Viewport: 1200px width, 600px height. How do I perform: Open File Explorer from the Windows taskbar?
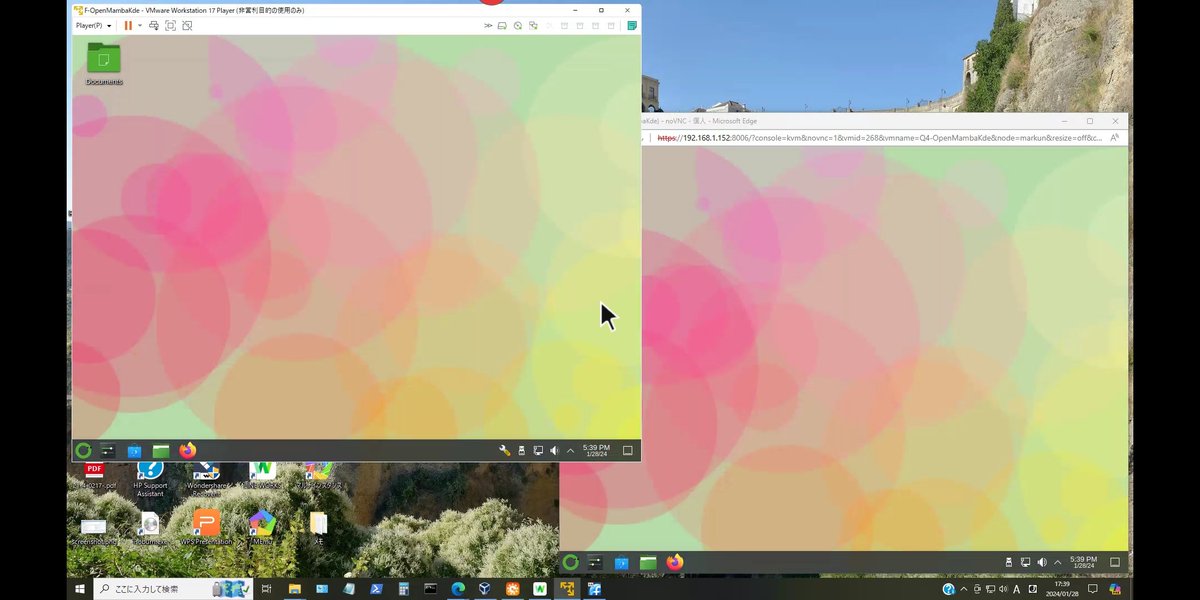(295, 589)
